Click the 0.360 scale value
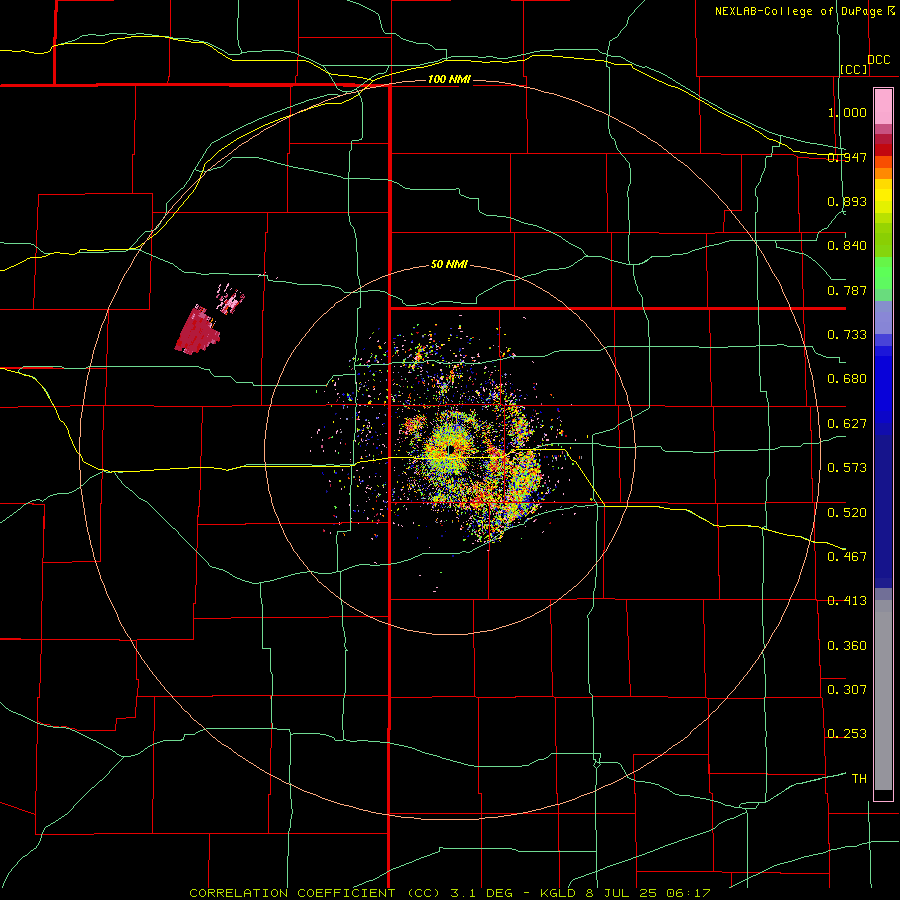Viewport: 900px width, 900px height. point(847,645)
